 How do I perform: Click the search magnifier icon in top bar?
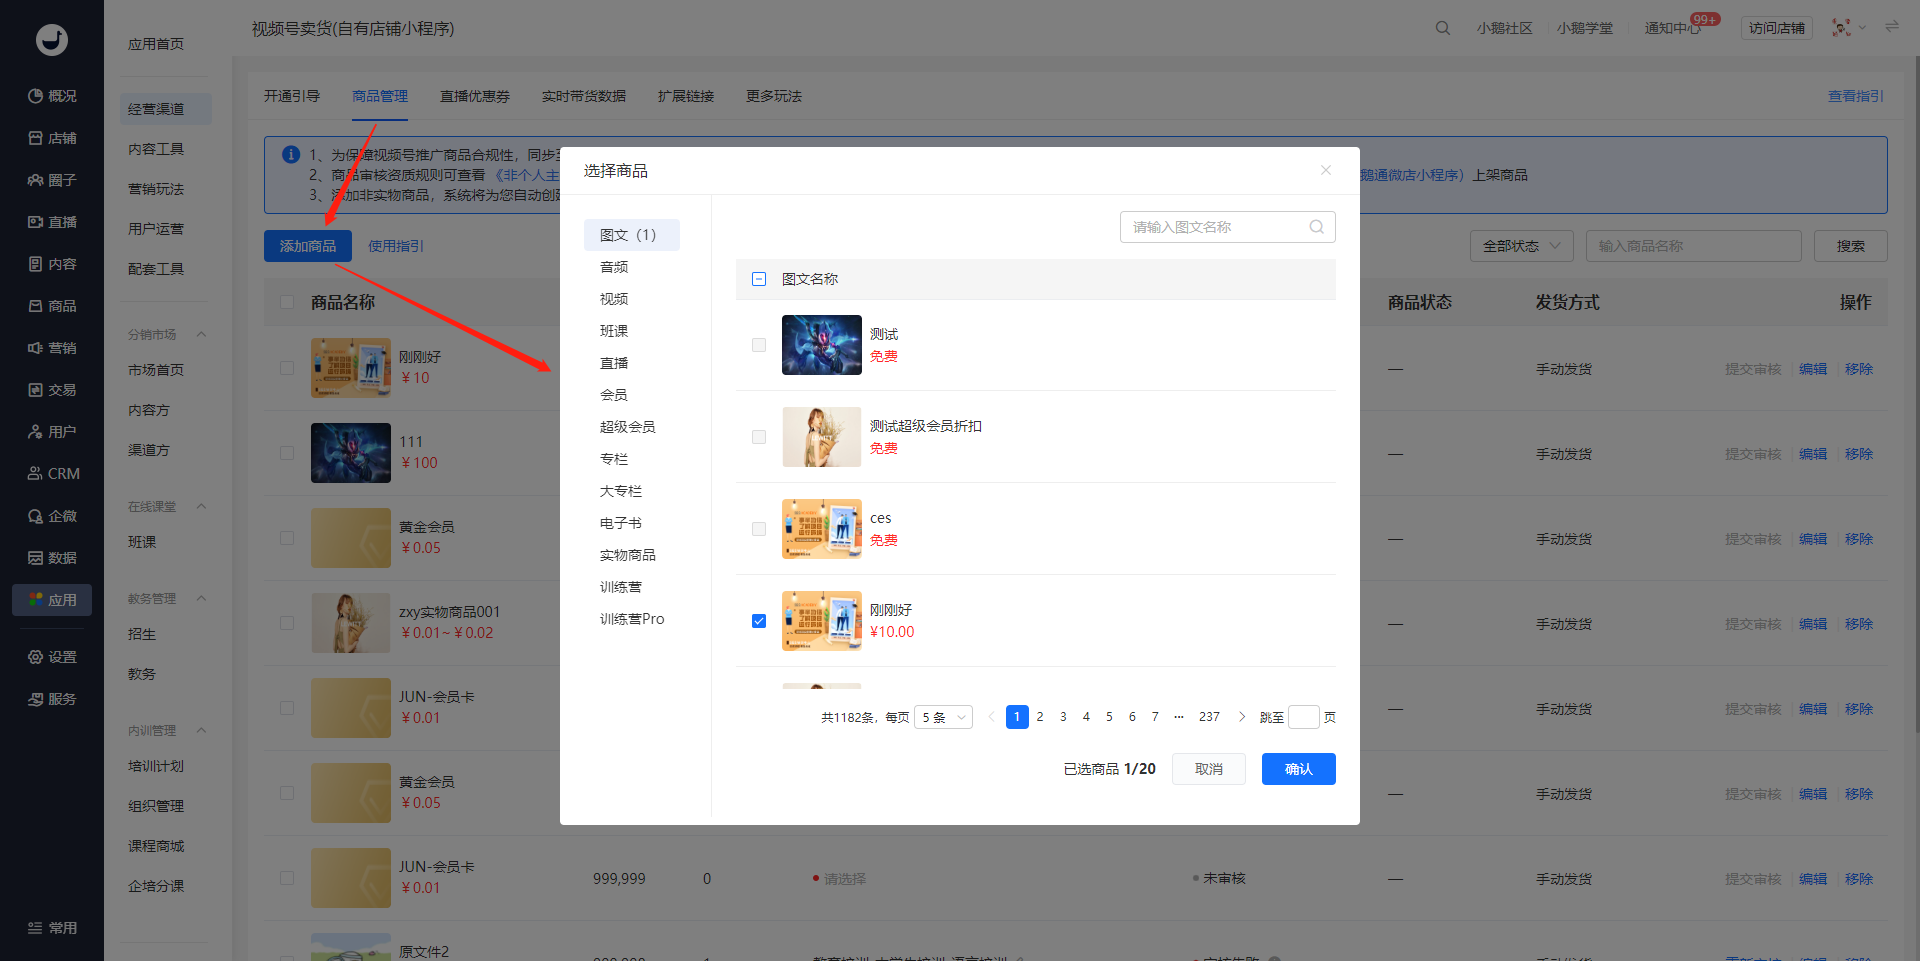point(1442,28)
